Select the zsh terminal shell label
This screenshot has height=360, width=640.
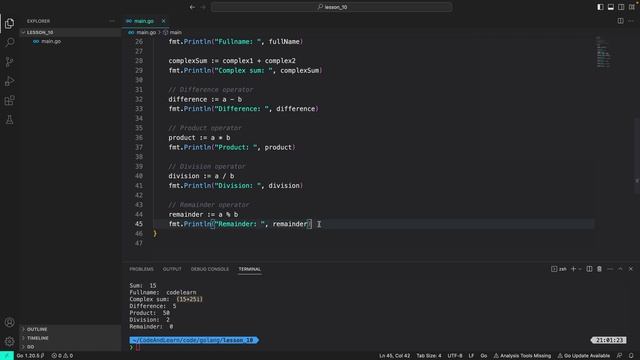point(559,269)
